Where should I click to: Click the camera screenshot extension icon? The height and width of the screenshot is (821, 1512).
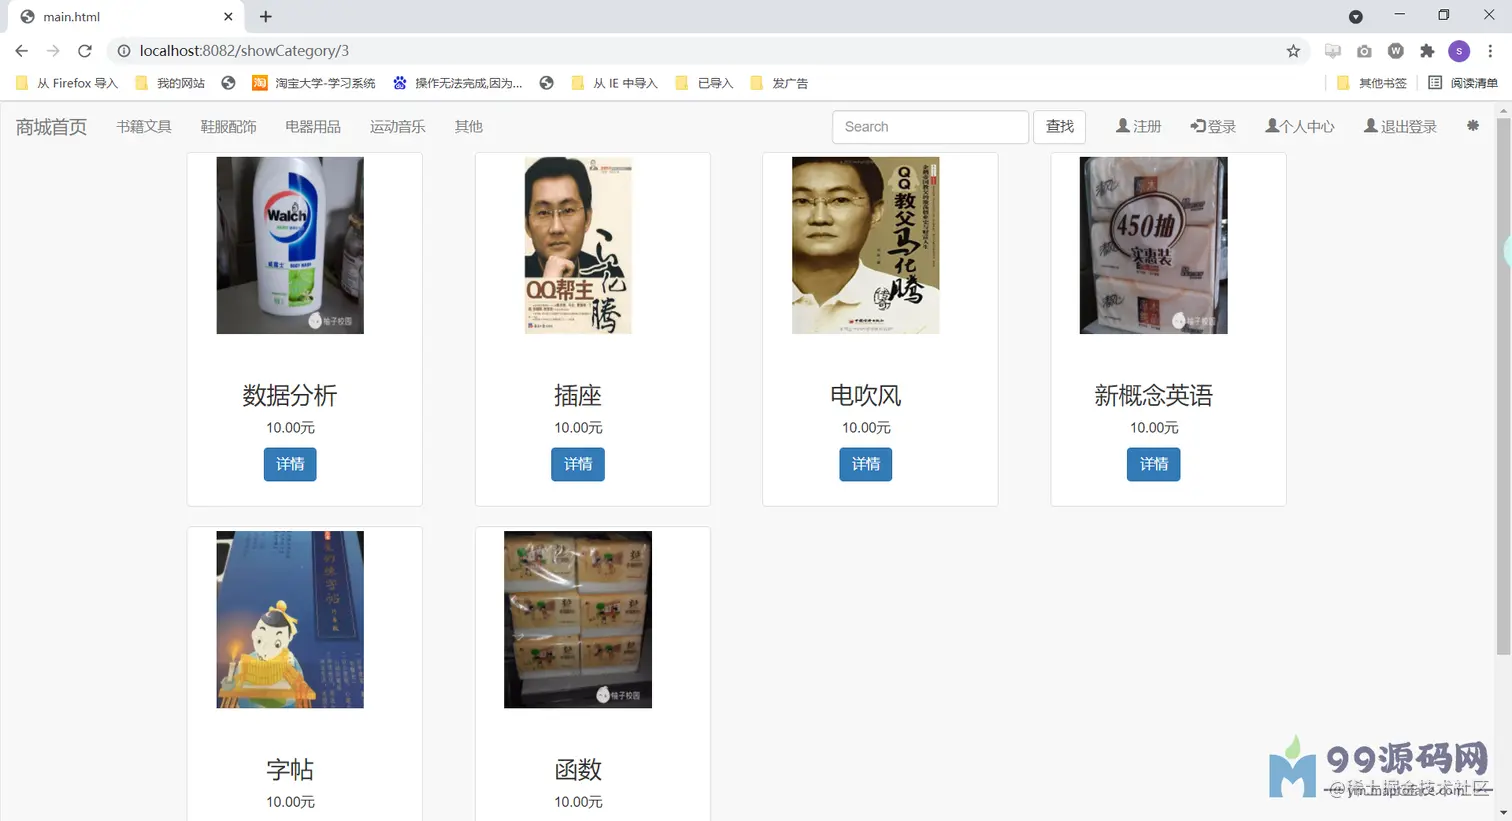tap(1364, 51)
